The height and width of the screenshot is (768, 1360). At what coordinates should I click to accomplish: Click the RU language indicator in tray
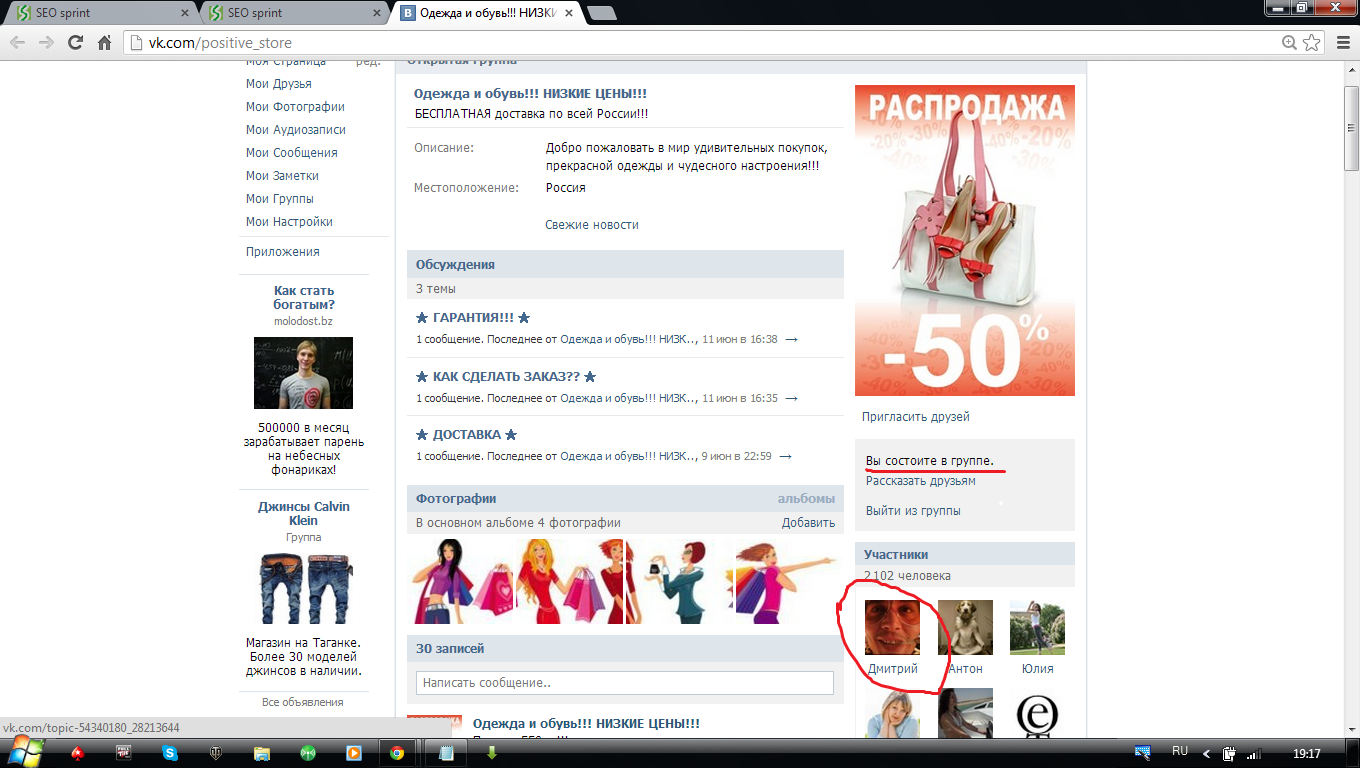[x=1180, y=751]
